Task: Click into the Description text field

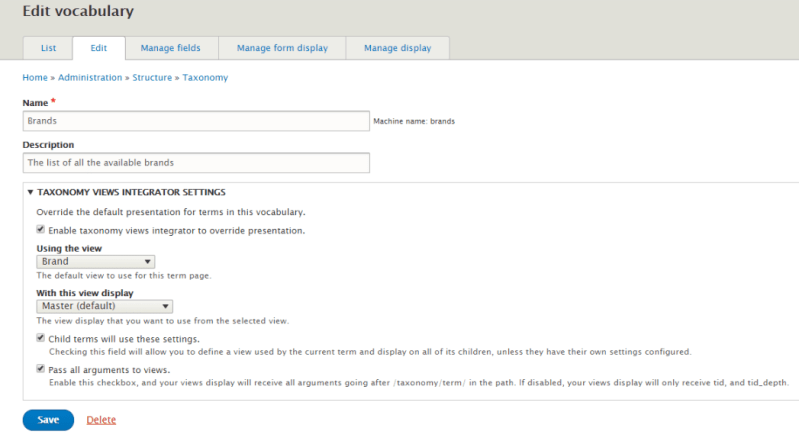Action: pos(196,163)
